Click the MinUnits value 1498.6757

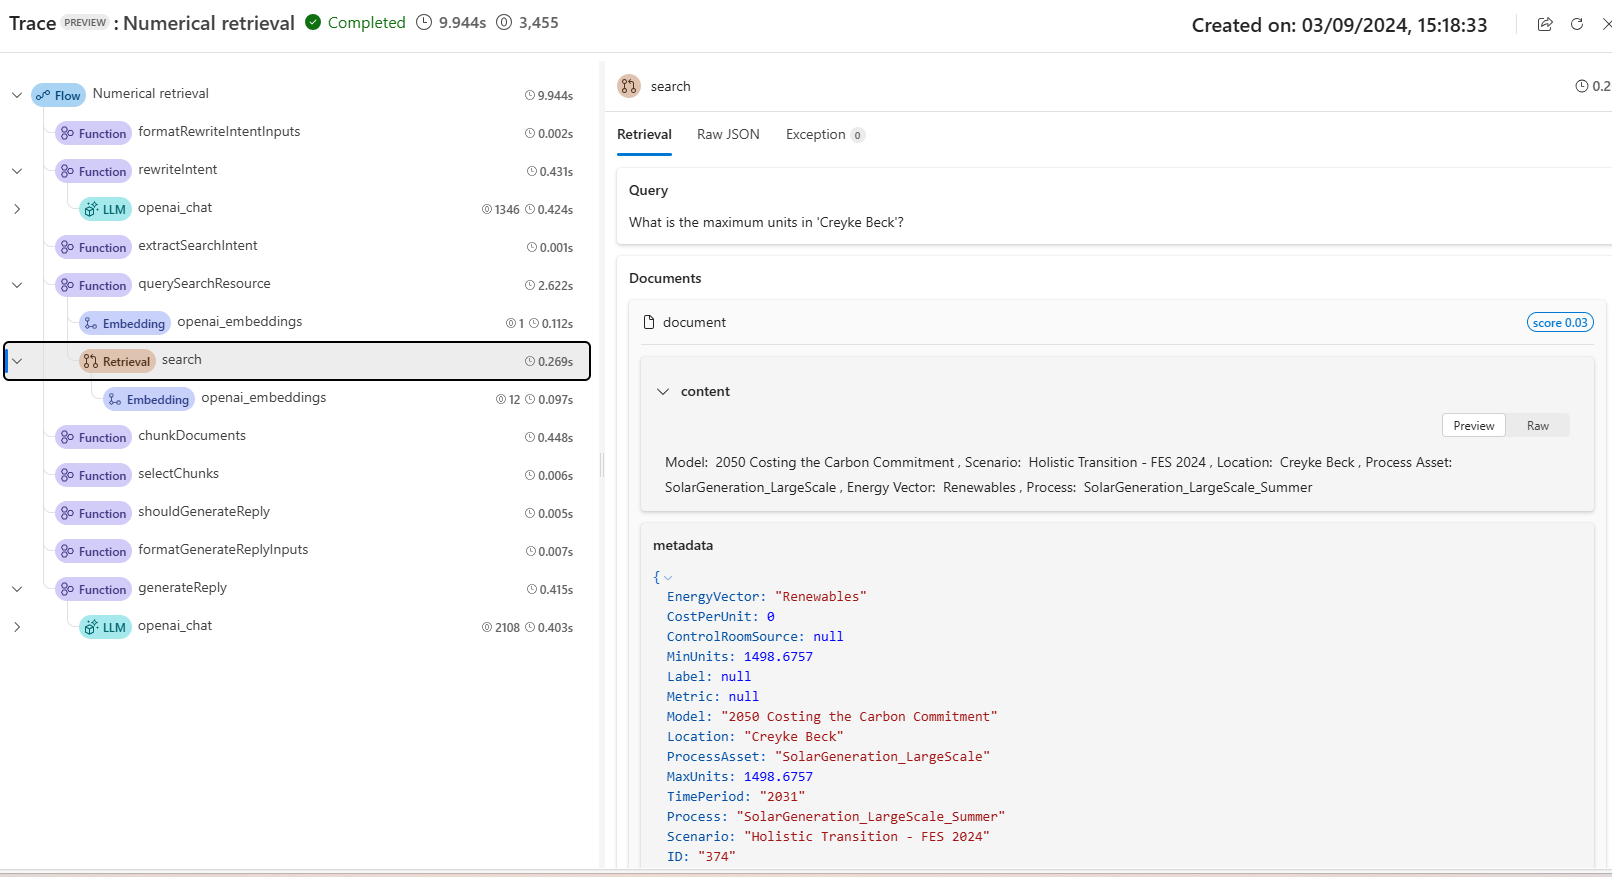(x=778, y=656)
